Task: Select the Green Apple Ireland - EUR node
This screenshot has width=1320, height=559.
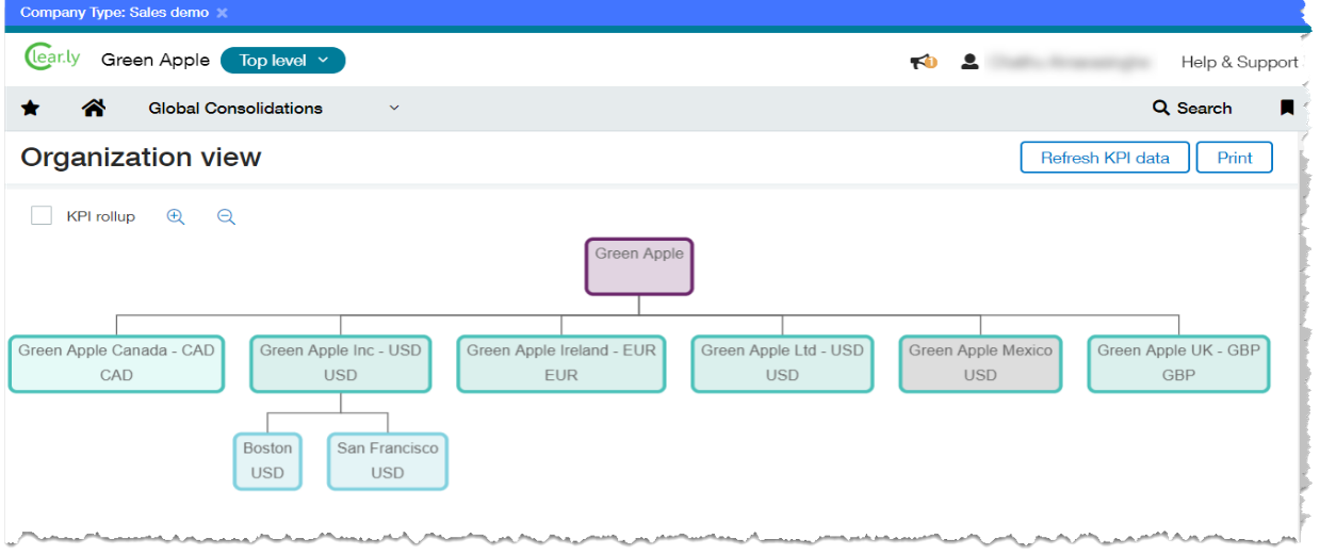Action: point(561,363)
